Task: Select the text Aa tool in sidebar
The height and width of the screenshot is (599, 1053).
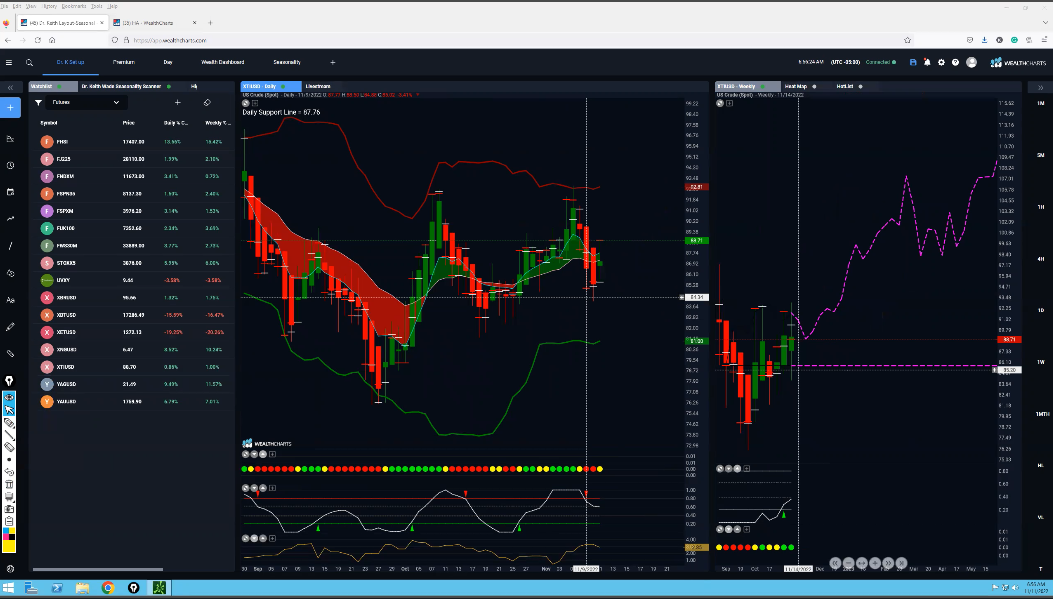Action: click(x=10, y=300)
